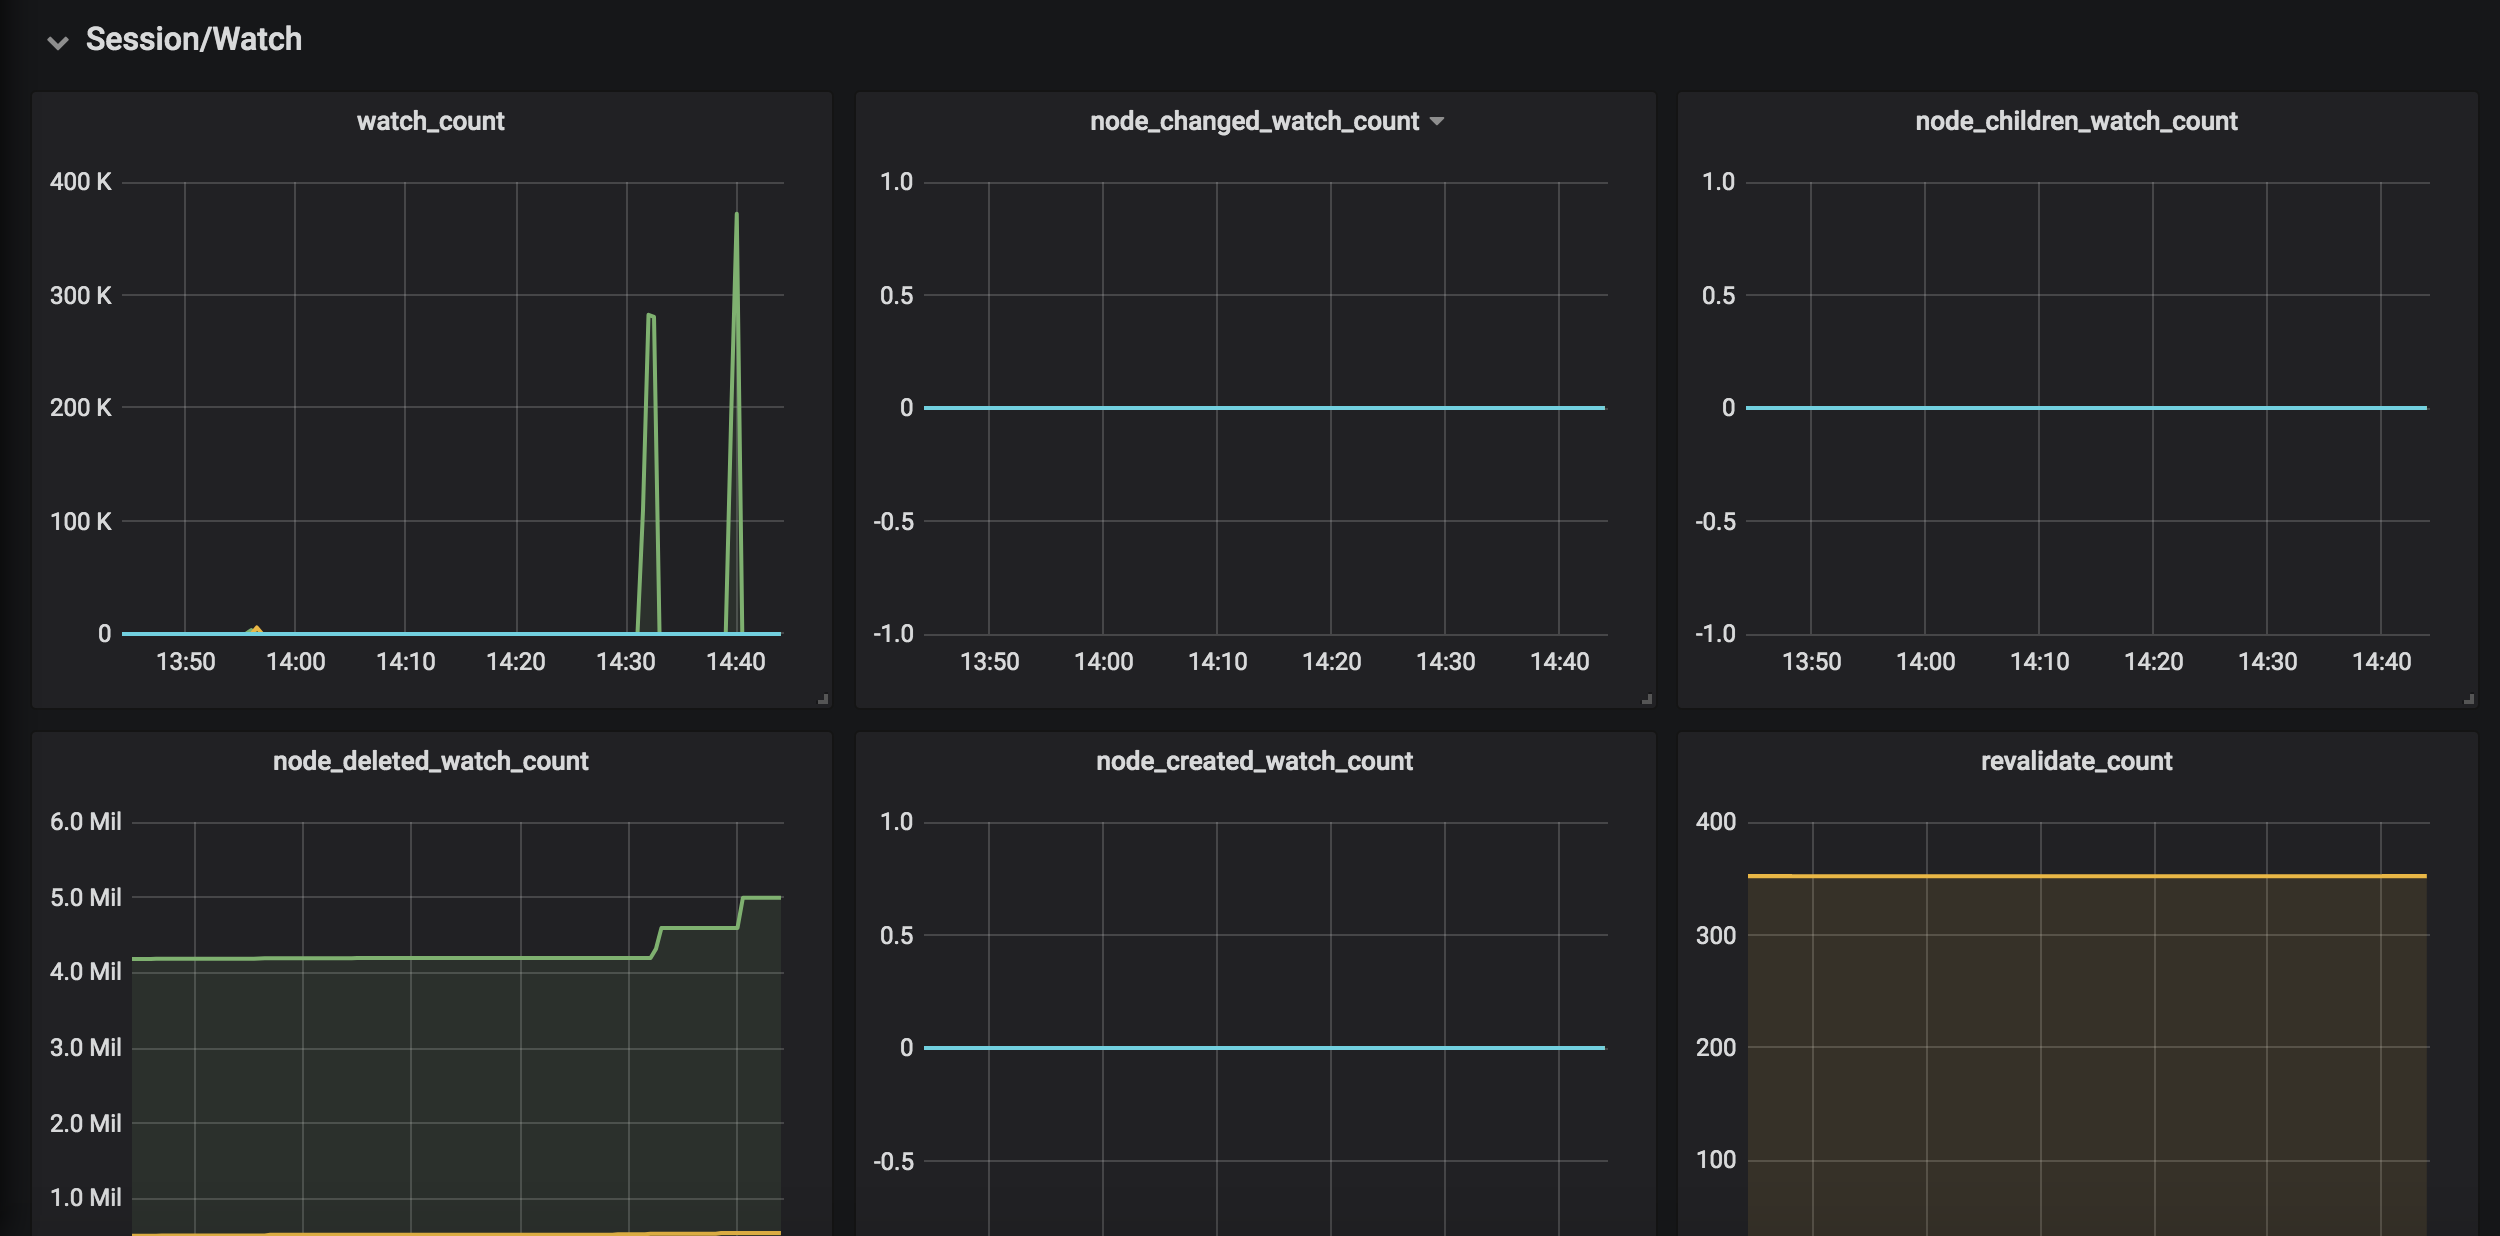
Task: Open the watch_count panel title menu
Action: [x=430, y=121]
